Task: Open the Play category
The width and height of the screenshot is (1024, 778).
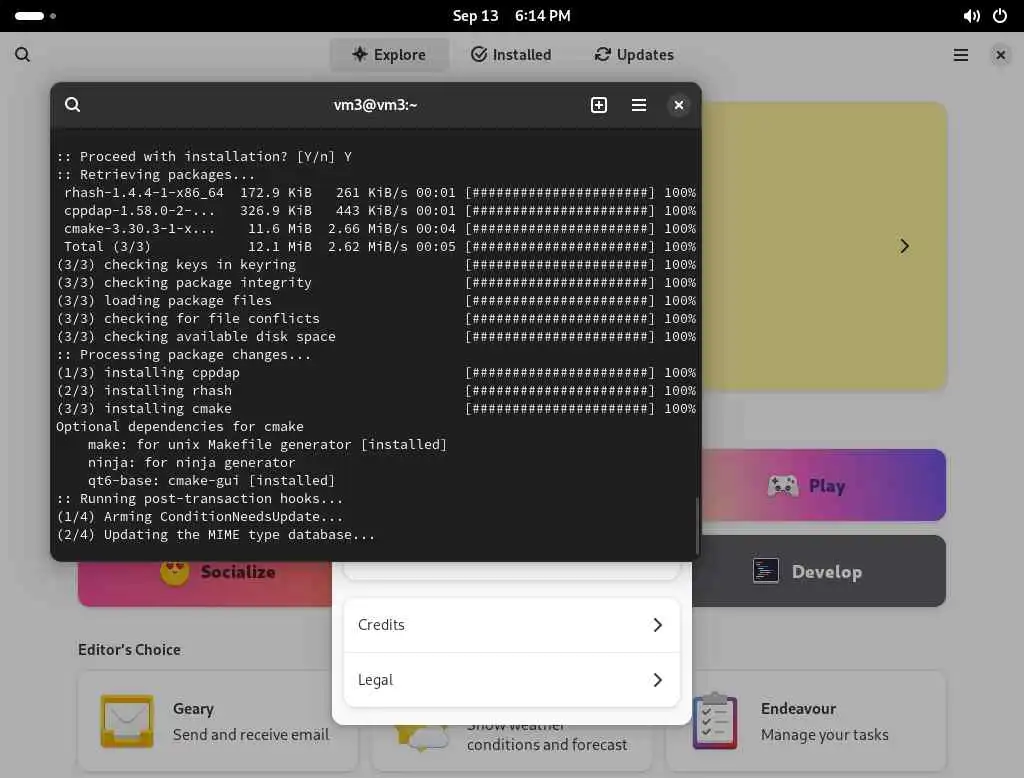Action: [x=824, y=485]
